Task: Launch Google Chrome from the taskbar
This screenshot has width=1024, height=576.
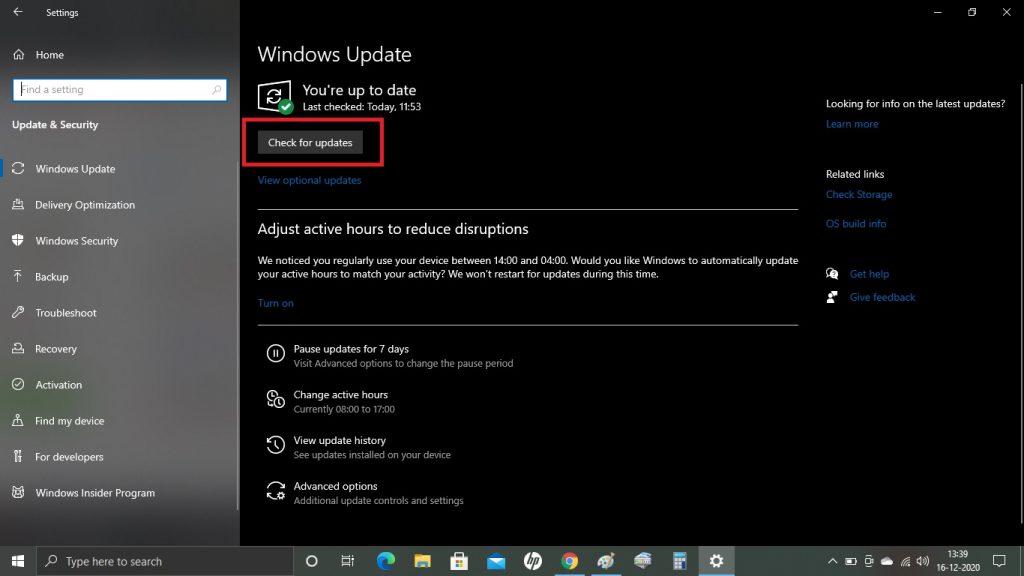Action: [569, 561]
